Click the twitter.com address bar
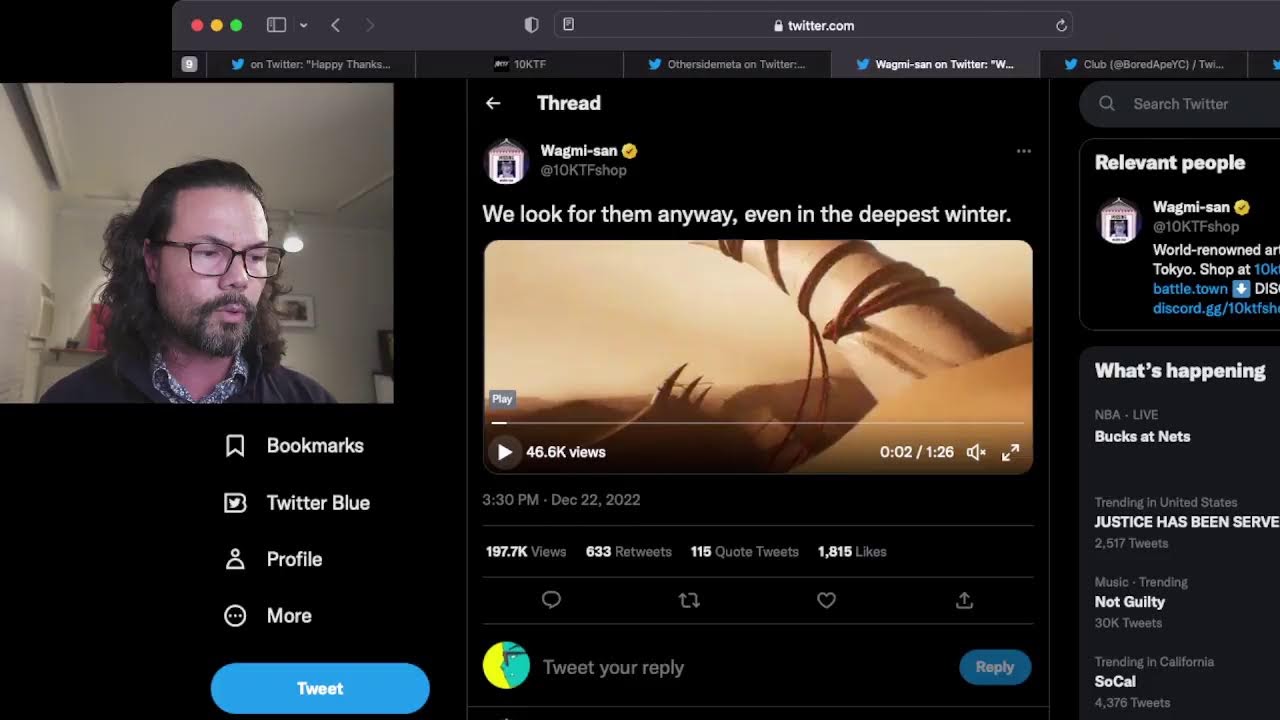Image resolution: width=1280 pixels, height=720 pixels. (x=814, y=25)
